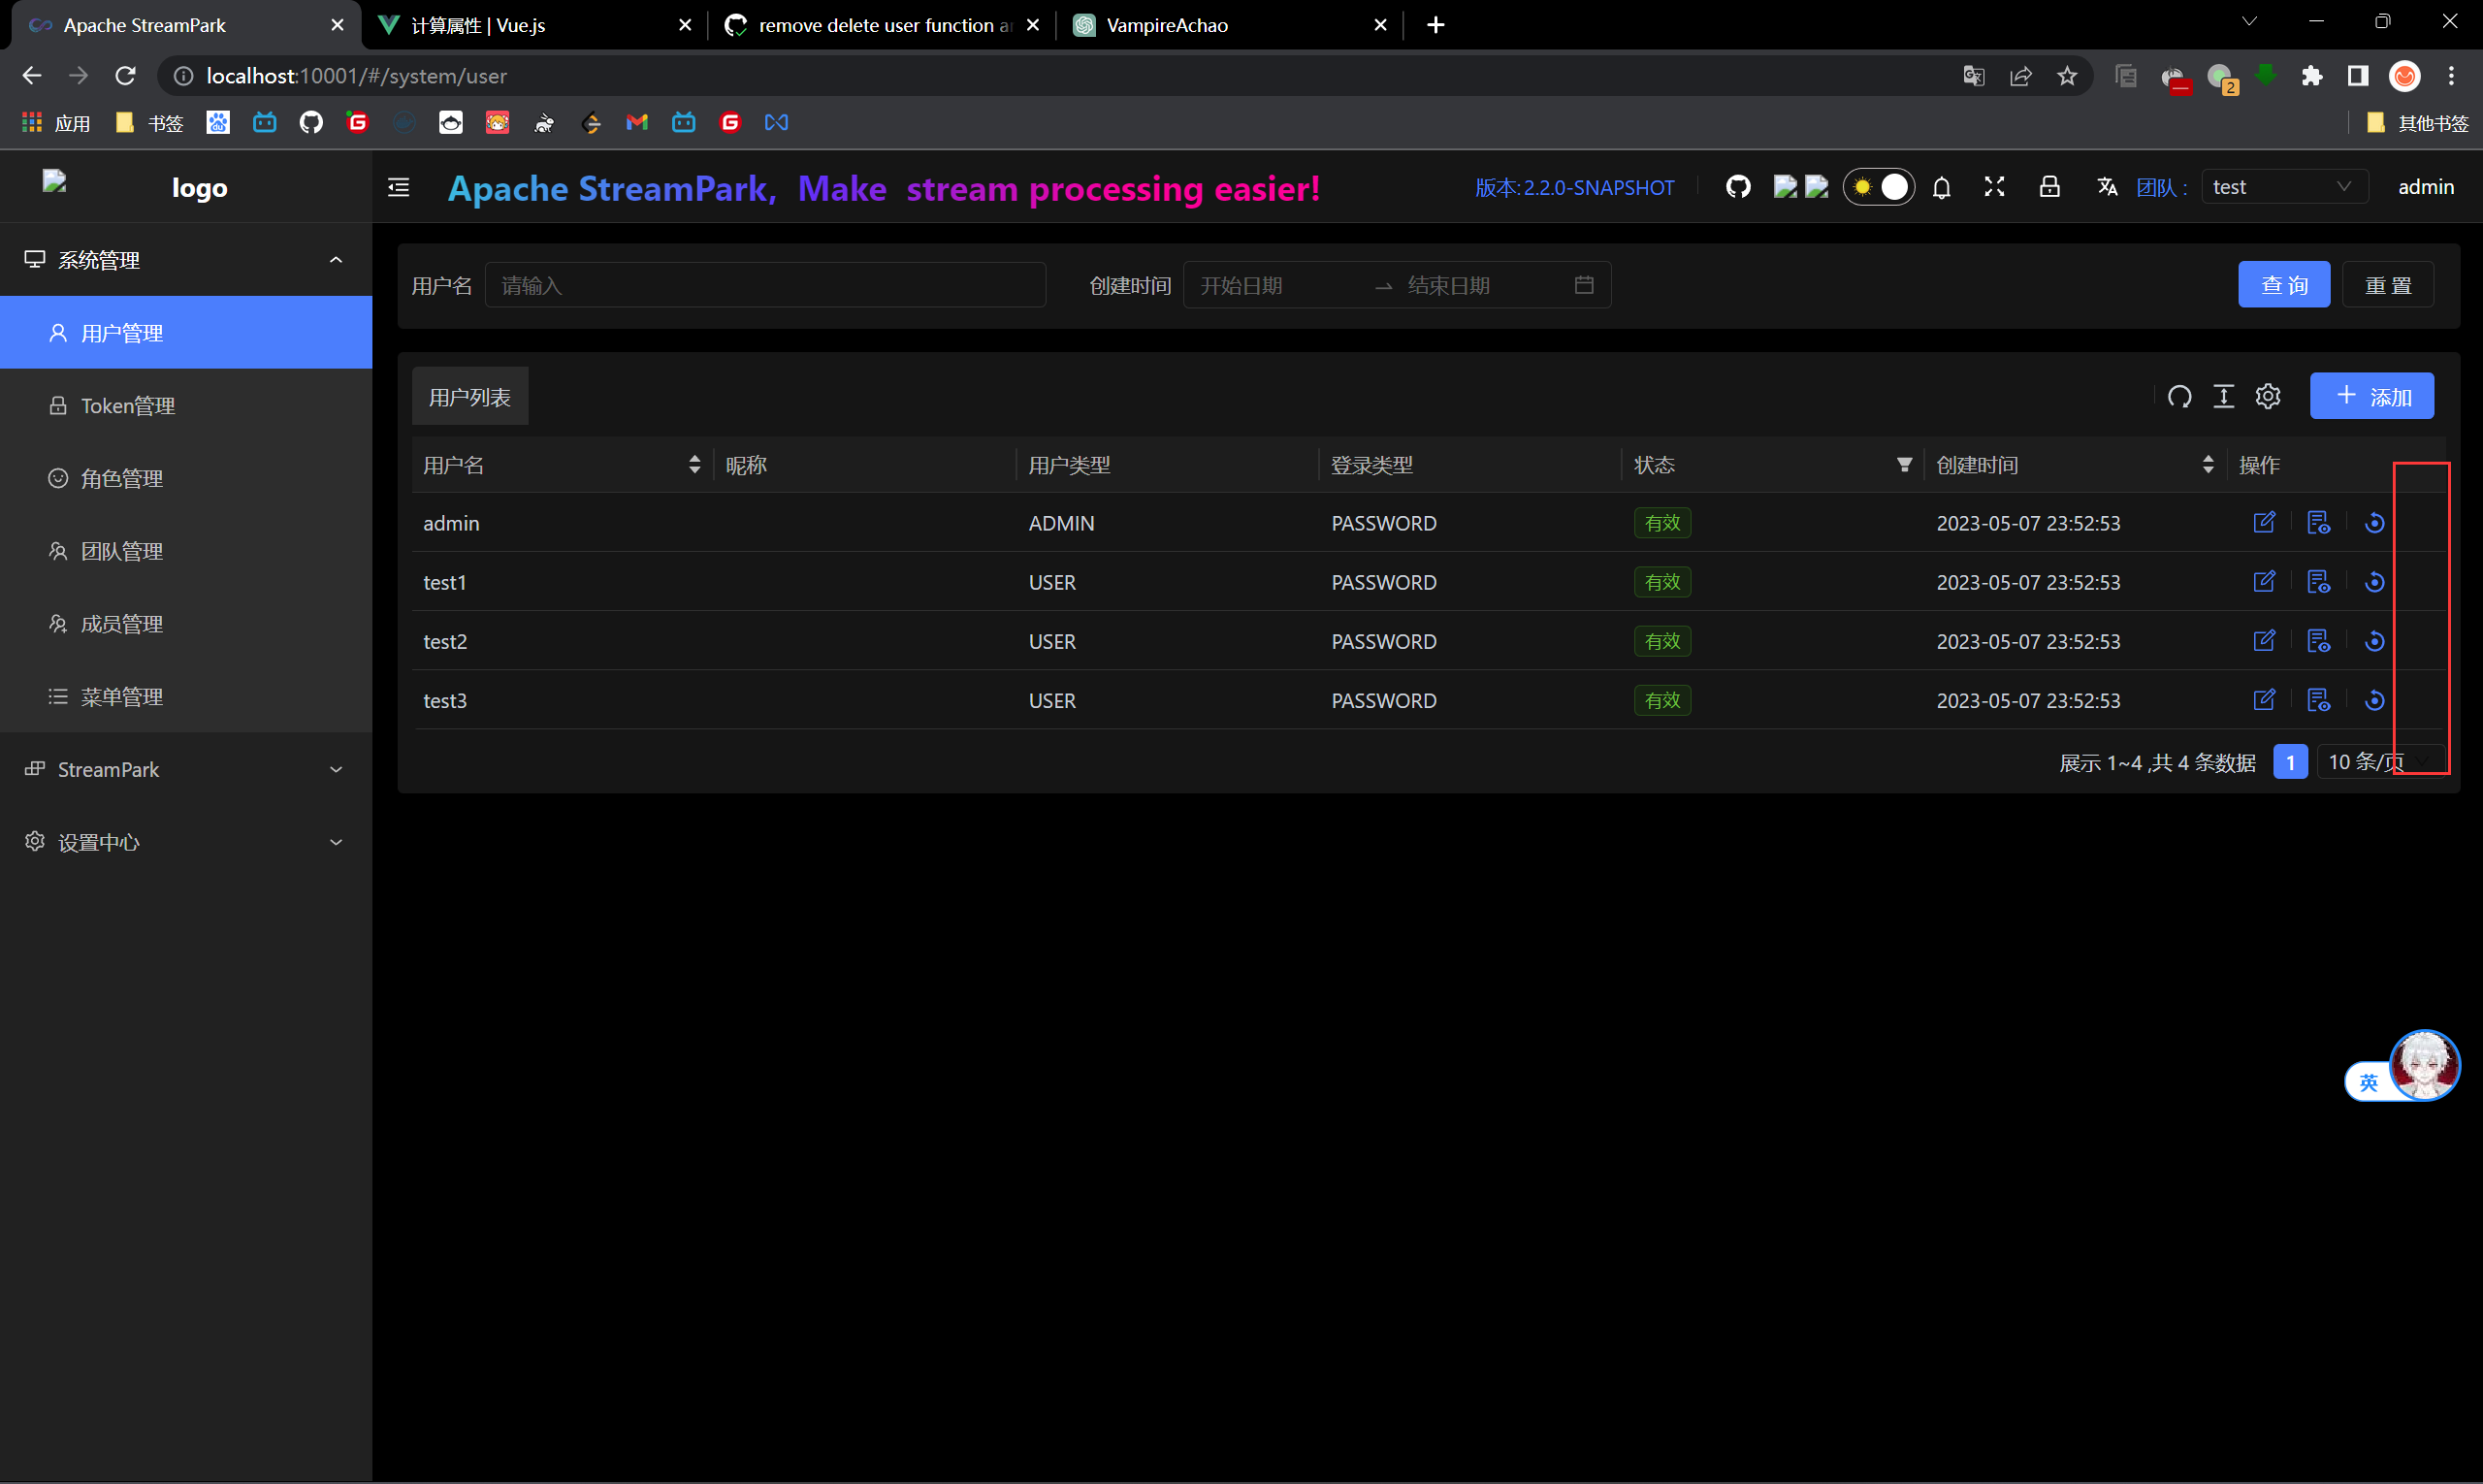
Task: Go to 角色管理 menu item
Action: [122, 479]
